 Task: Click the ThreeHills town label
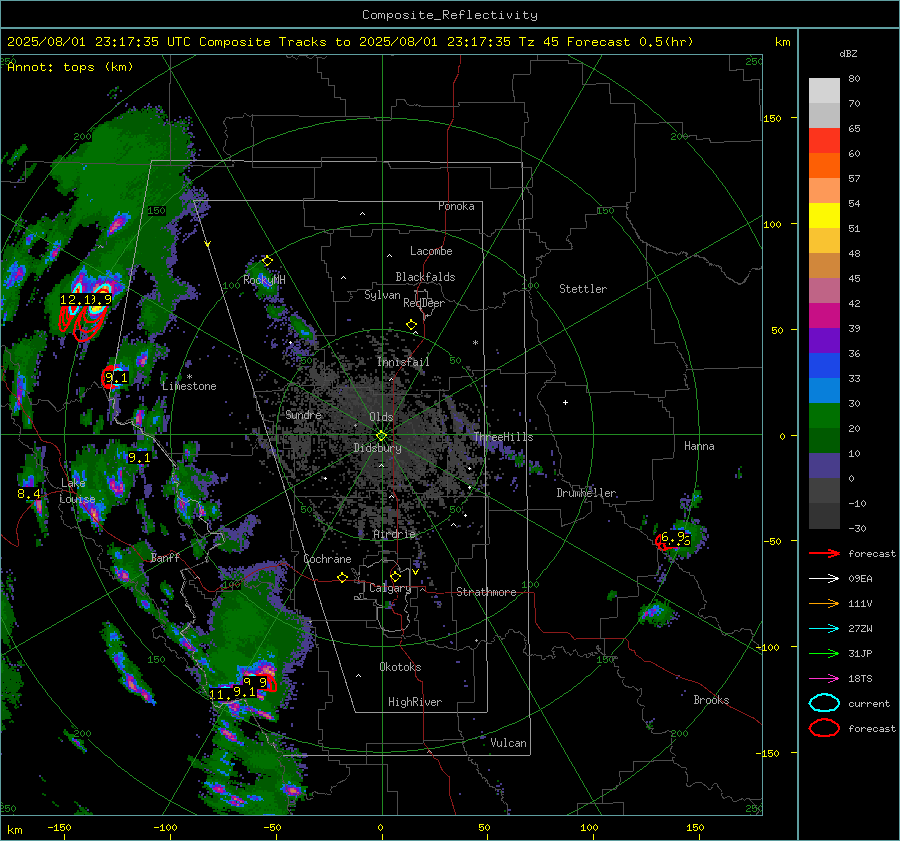pyautogui.click(x=503, y=437)
